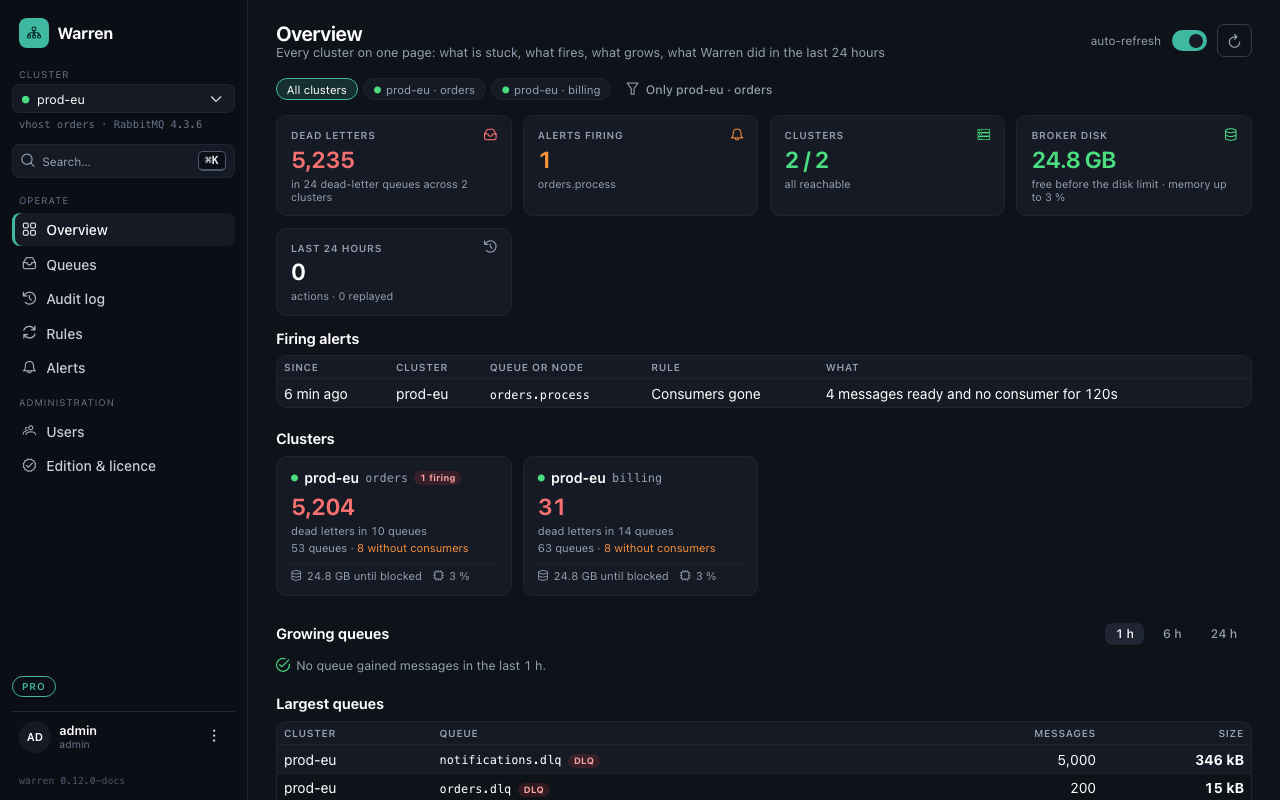This screenshot has width=1280, height=800.
Task: Click the notifications.dlq queue row
Action: [764, 760]
